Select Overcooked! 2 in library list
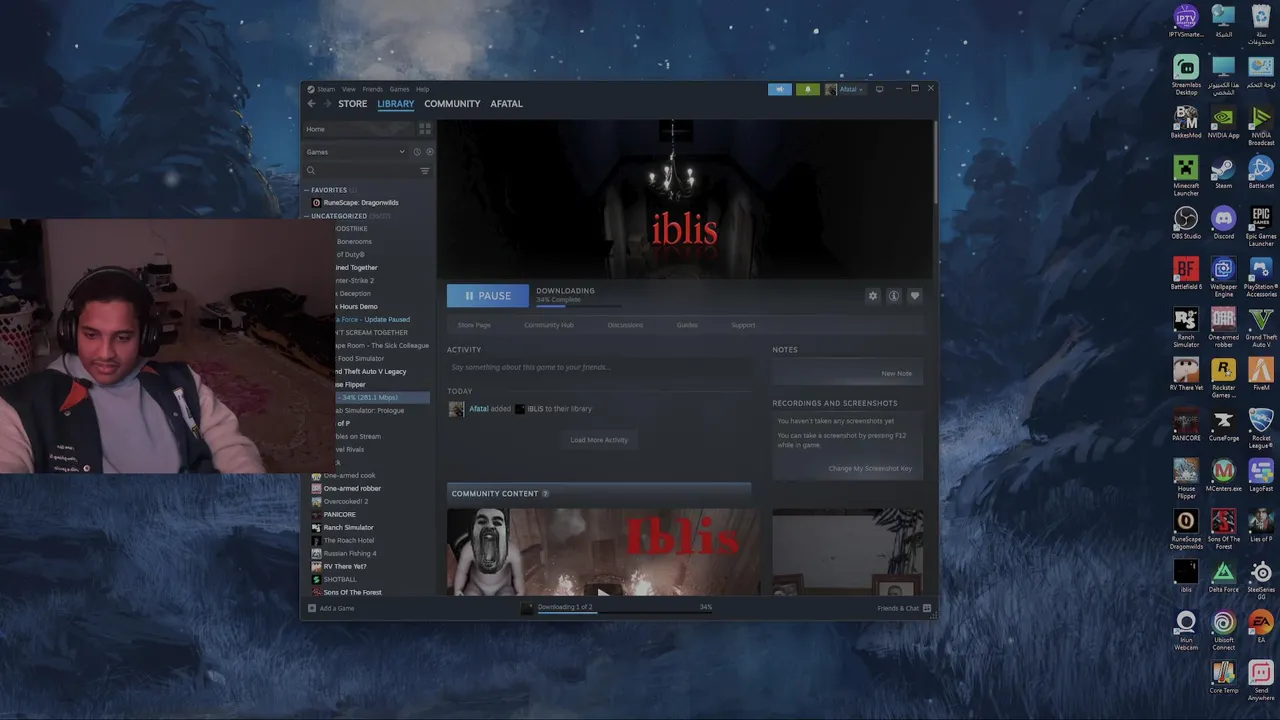 (346, 501)
